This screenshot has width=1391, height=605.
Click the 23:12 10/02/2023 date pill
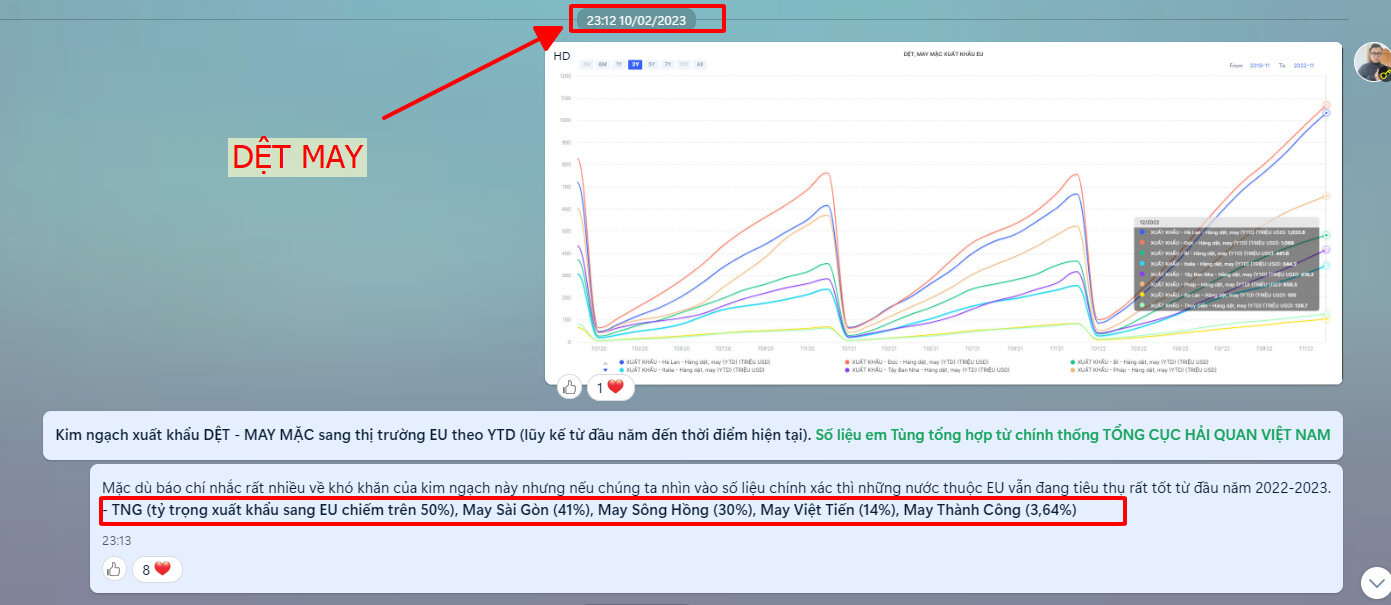(x=636, y=19)
